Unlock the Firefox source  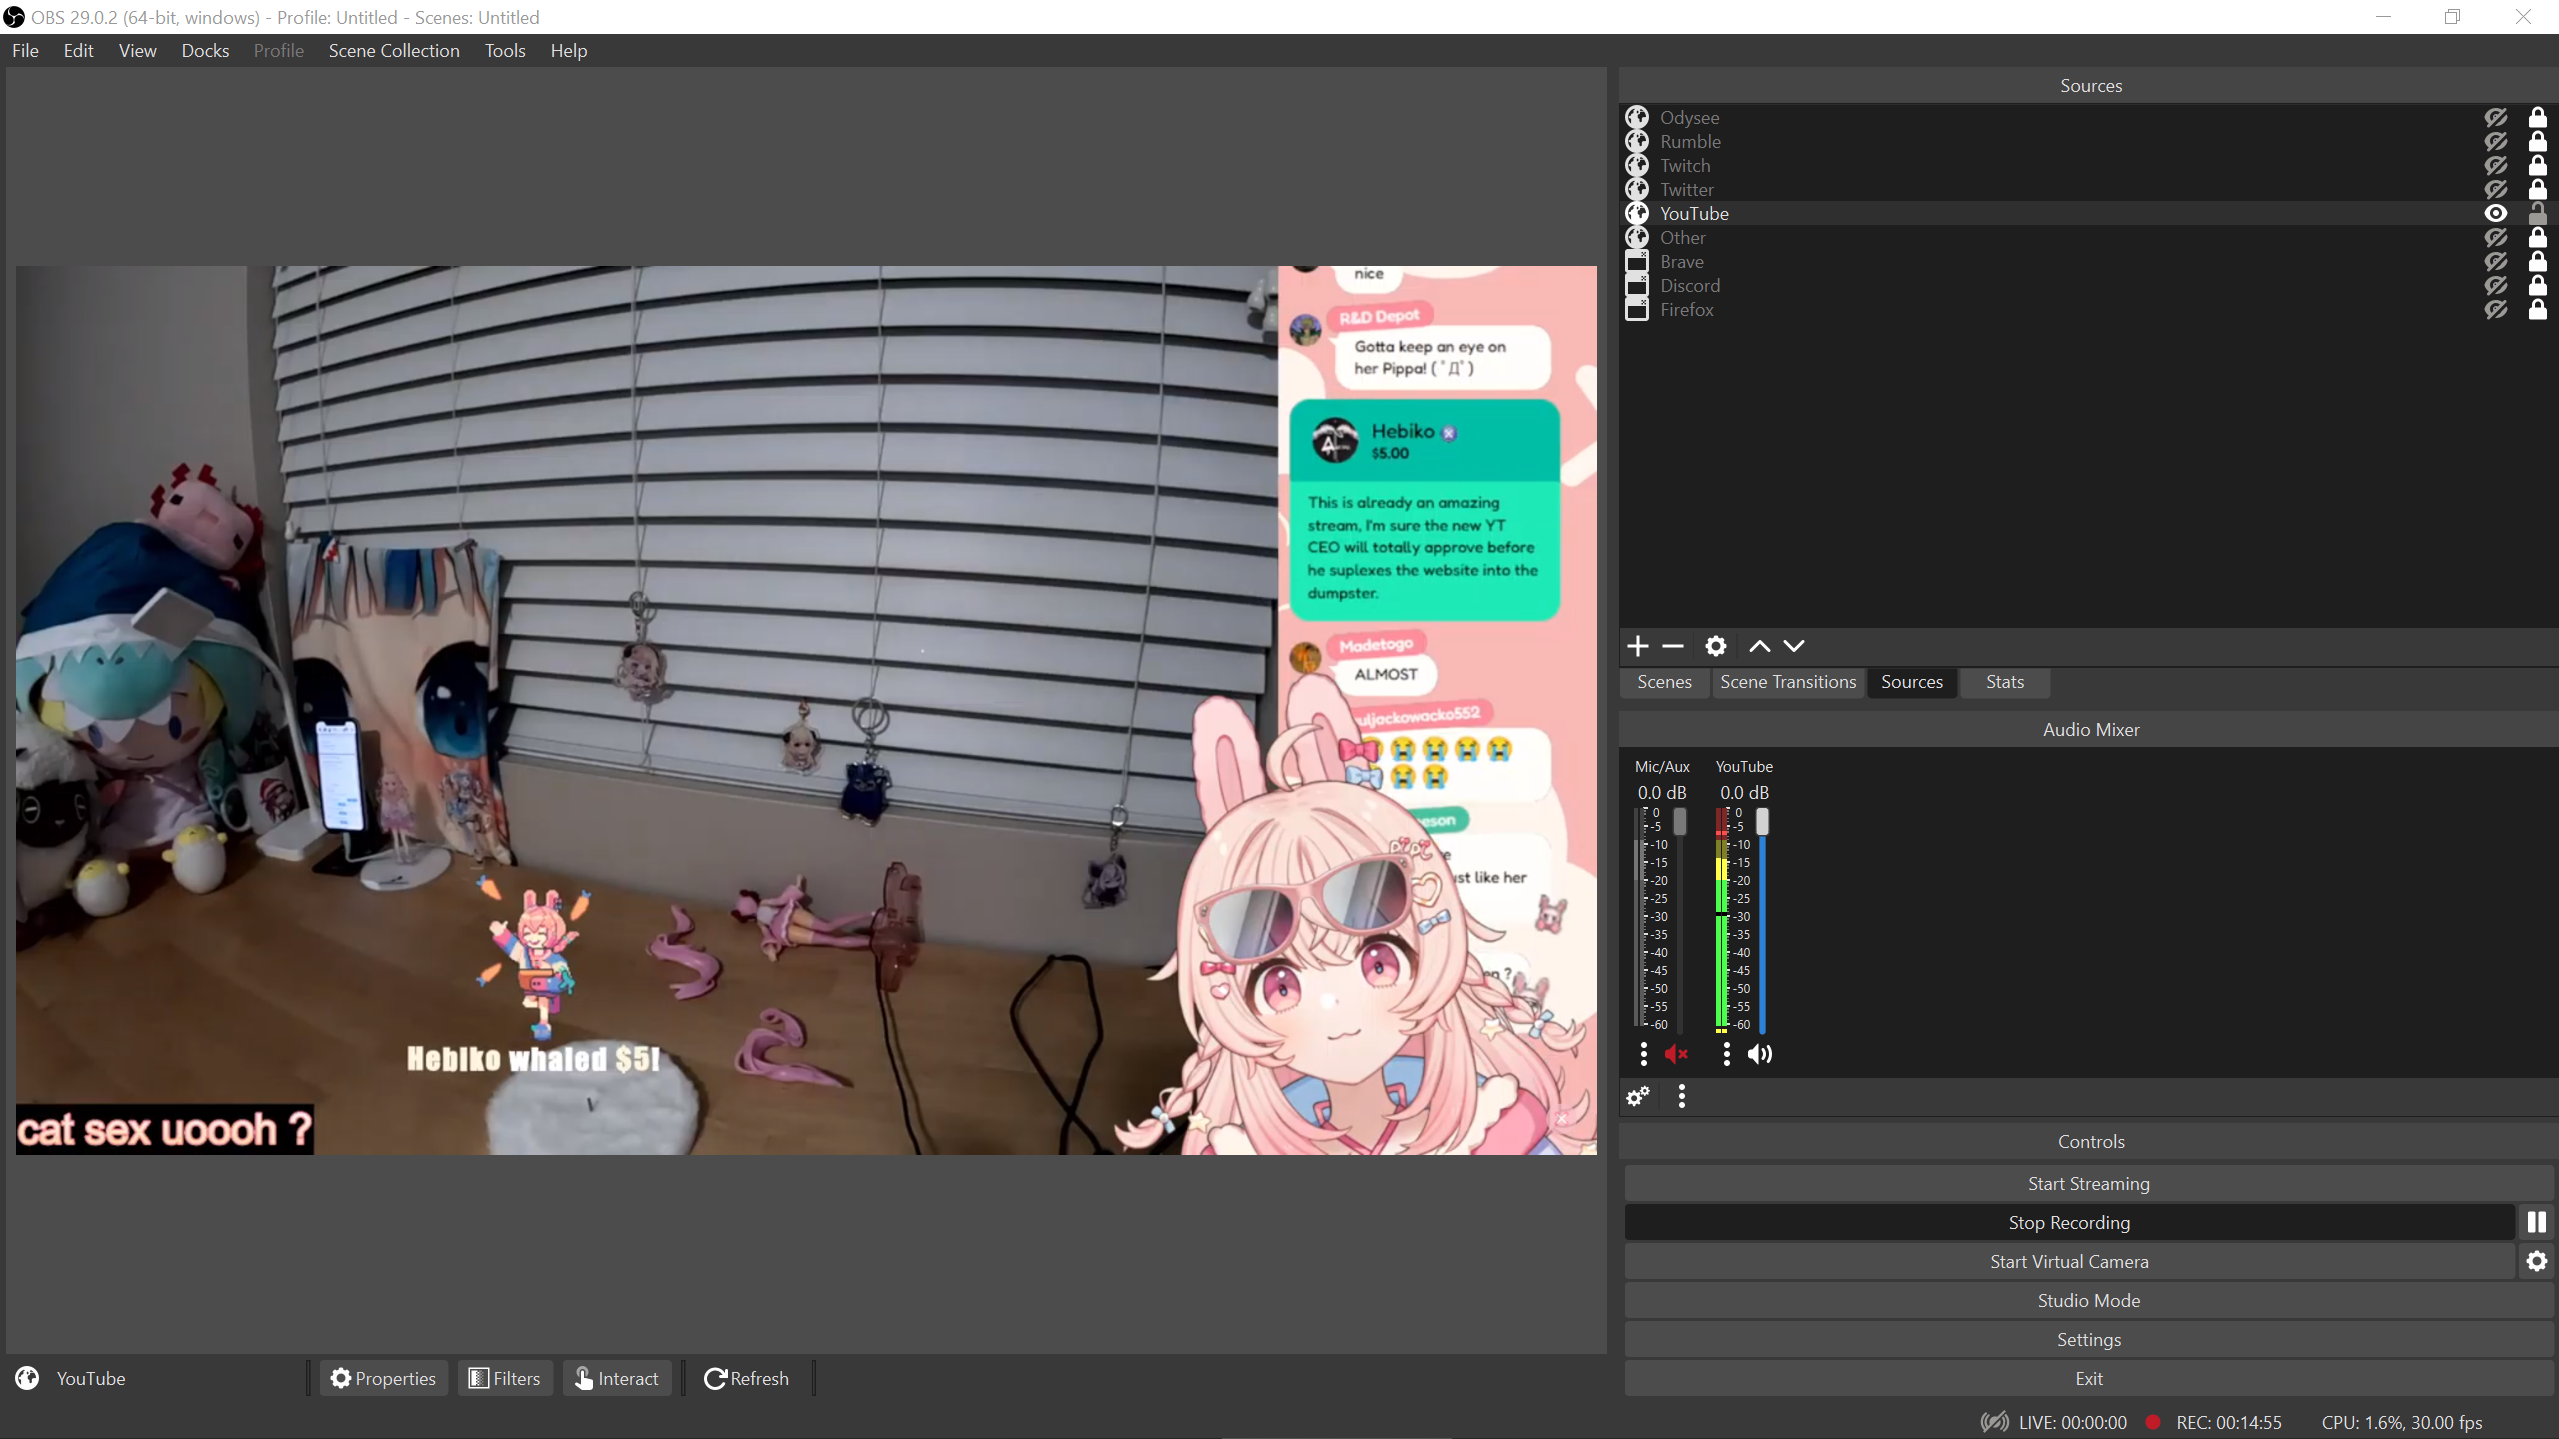point(2538,309)
